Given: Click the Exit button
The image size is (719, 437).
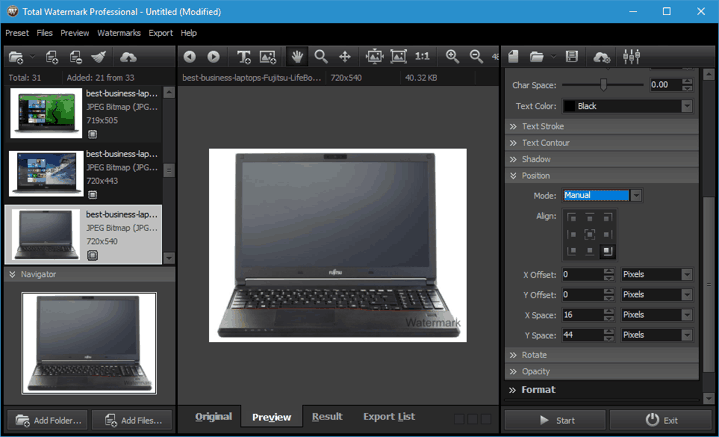Looking at the screenshot, I should 661,420.
